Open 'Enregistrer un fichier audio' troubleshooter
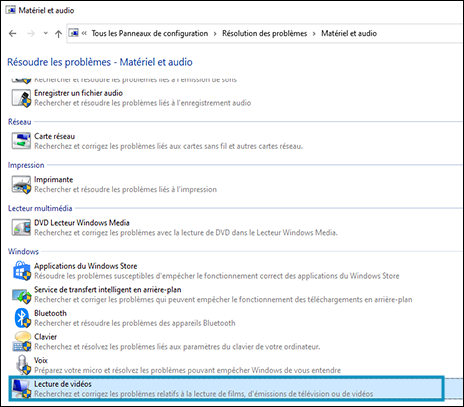The height and width of the screenshot is (407, 464). click(78, 93)
